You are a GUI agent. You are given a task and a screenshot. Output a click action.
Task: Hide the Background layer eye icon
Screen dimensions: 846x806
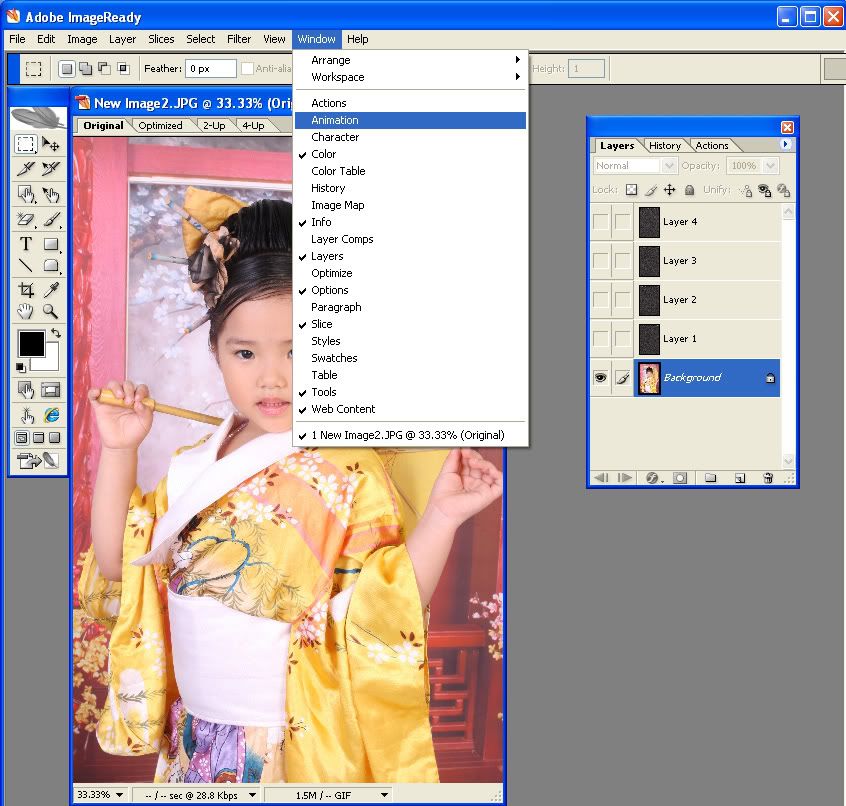600,378
